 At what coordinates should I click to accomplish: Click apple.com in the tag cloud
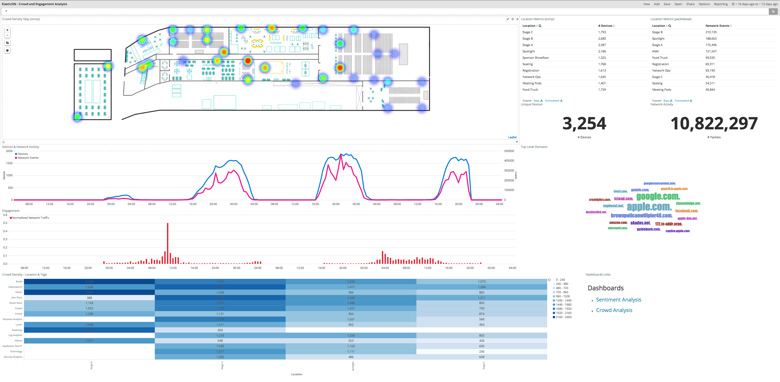pyautogui.click(x=649, y=206)
